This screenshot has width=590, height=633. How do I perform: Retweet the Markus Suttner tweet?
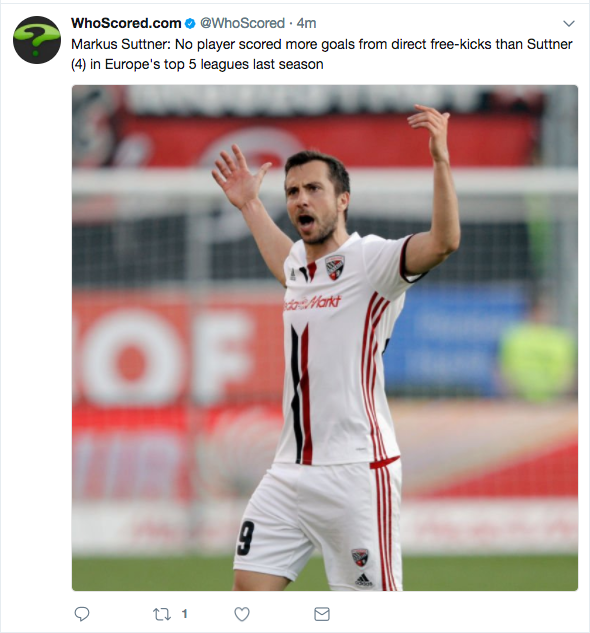tap(162, 614)
